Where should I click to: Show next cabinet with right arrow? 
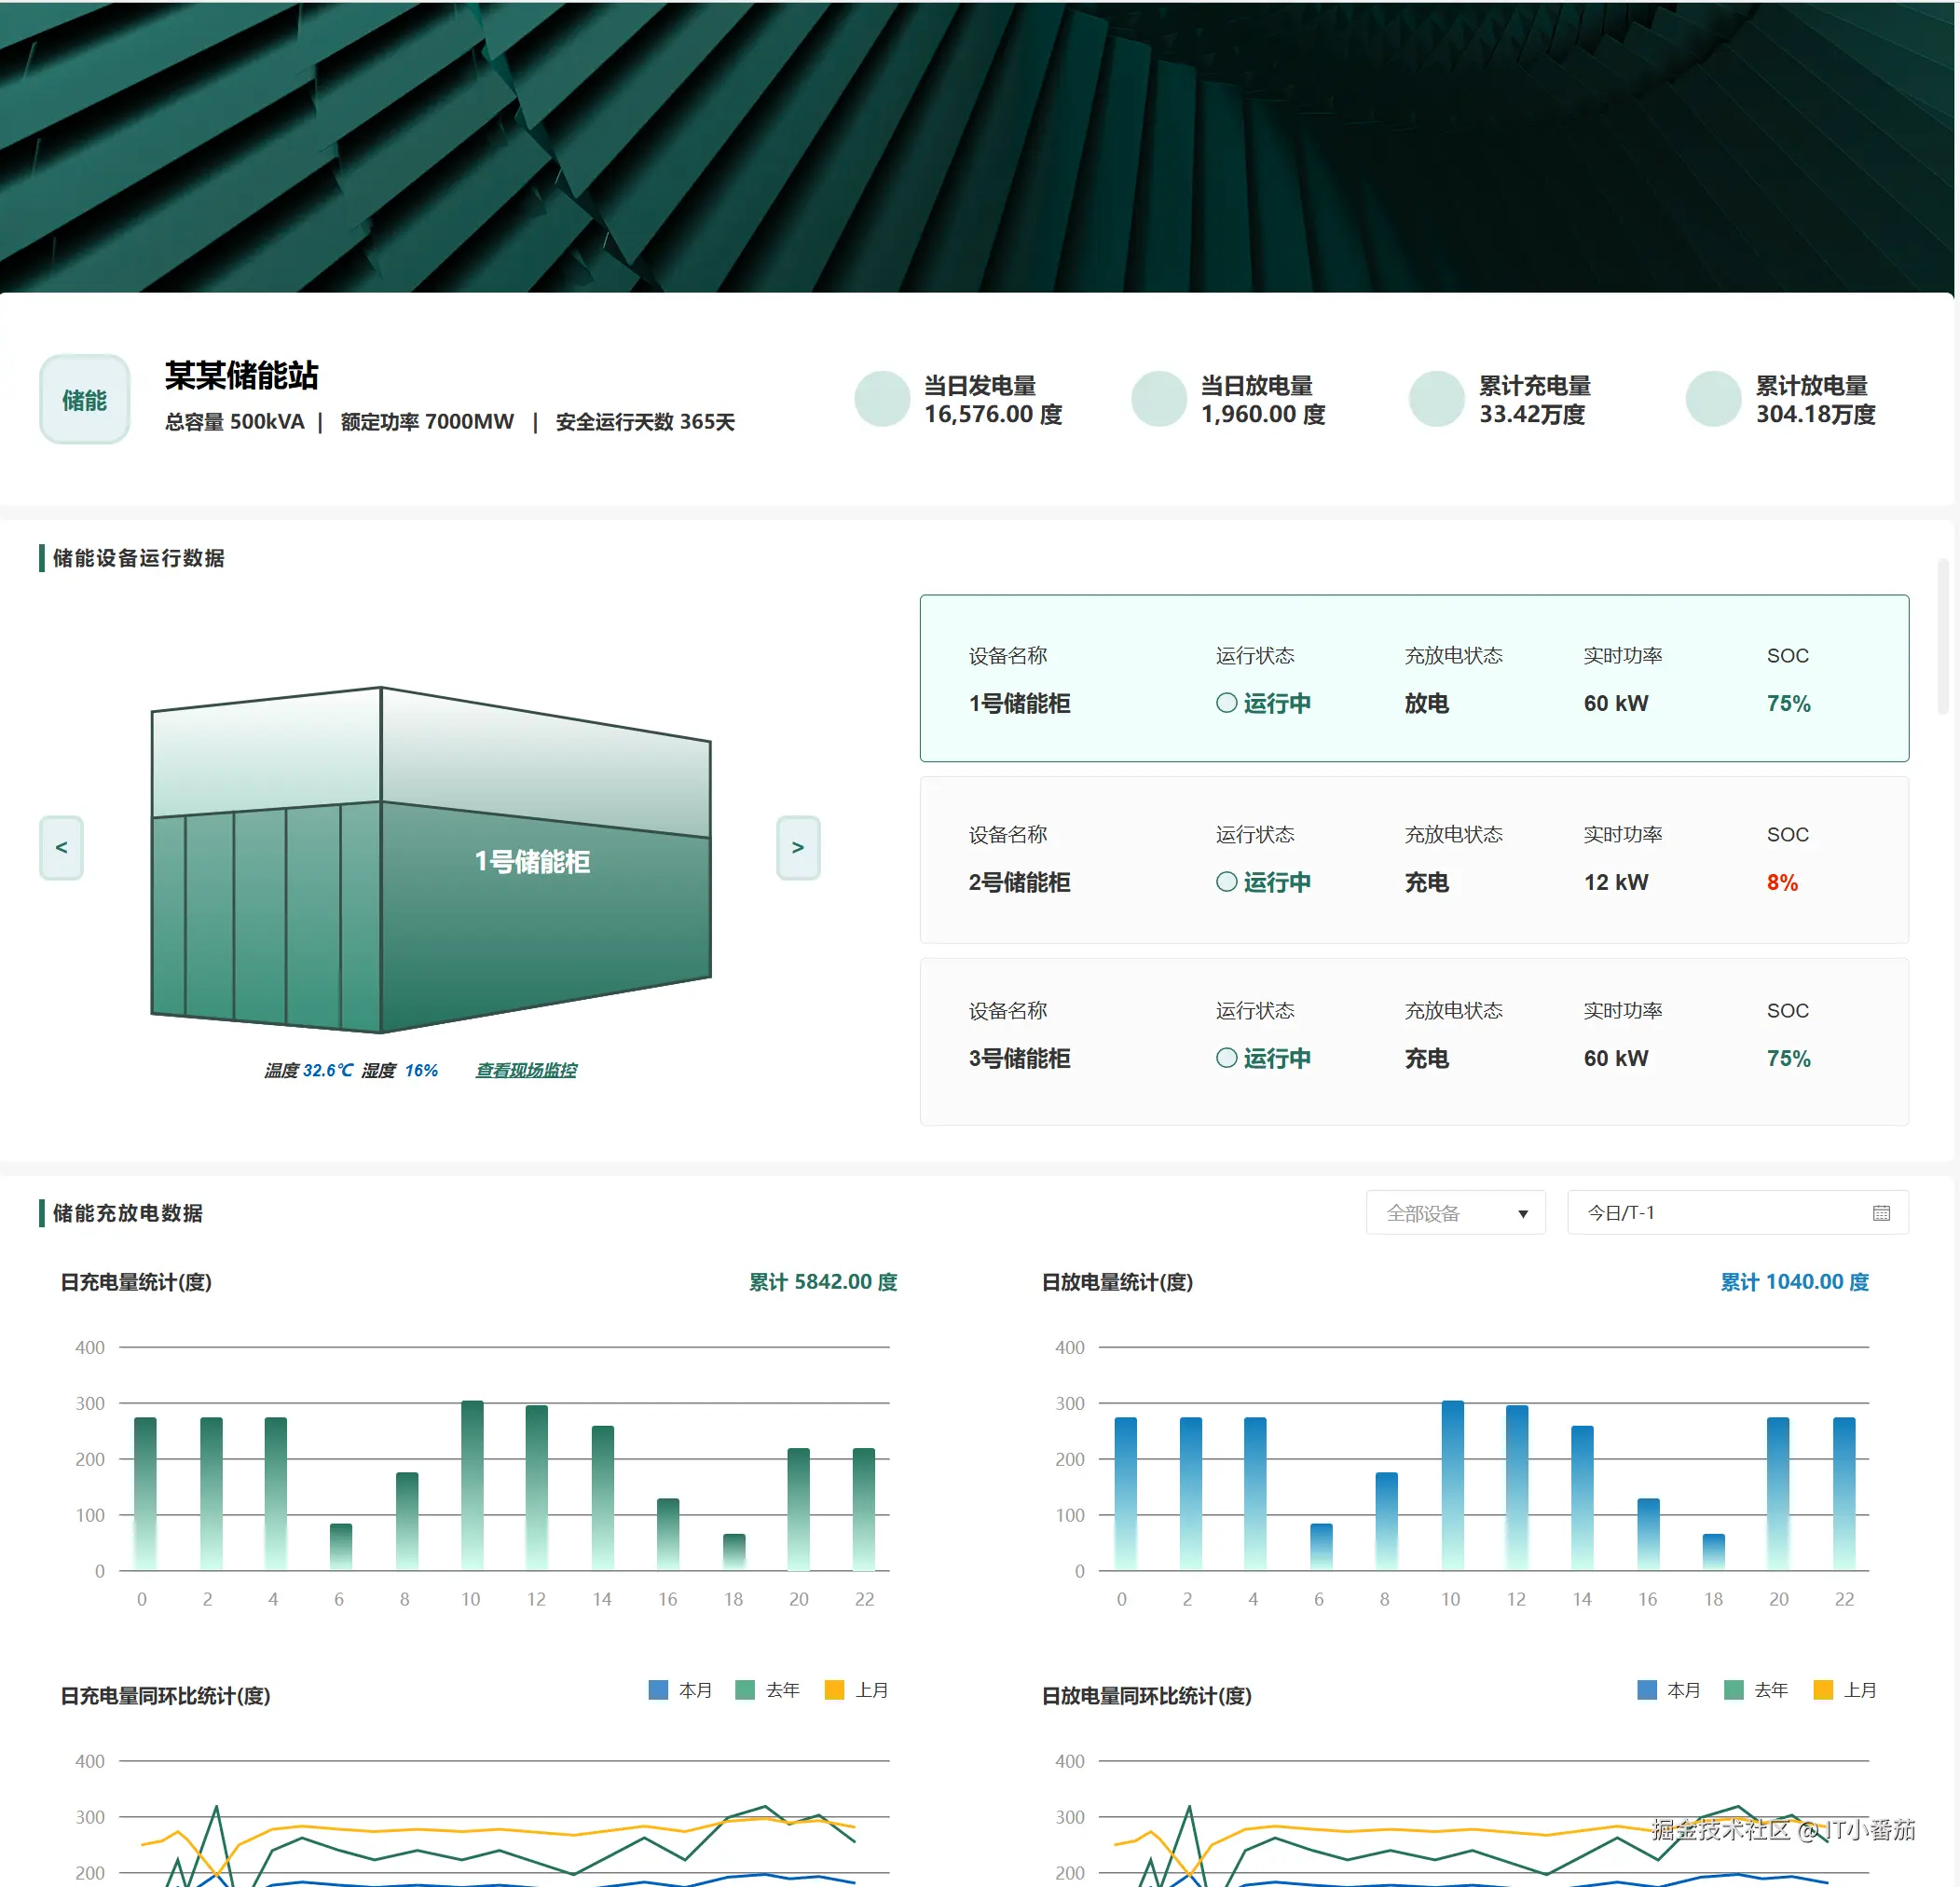798,847
